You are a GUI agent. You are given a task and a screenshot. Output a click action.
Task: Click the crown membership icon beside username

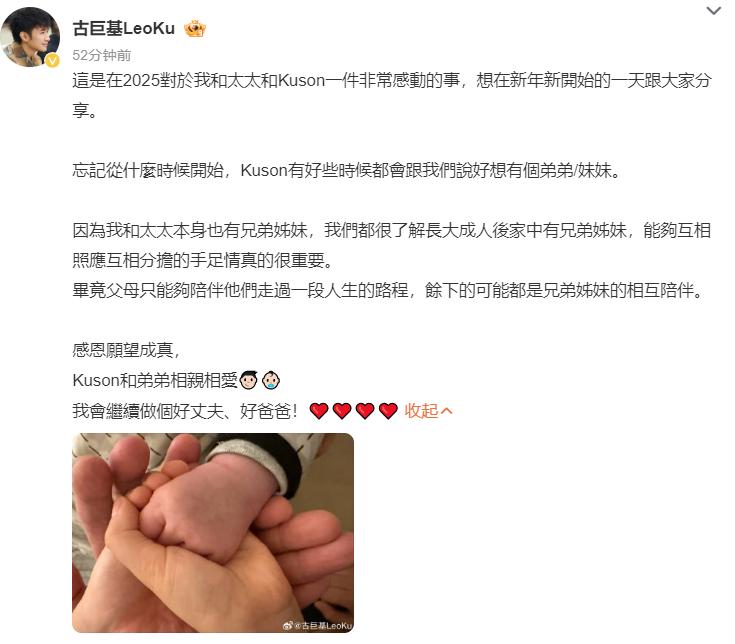(195, 29)
